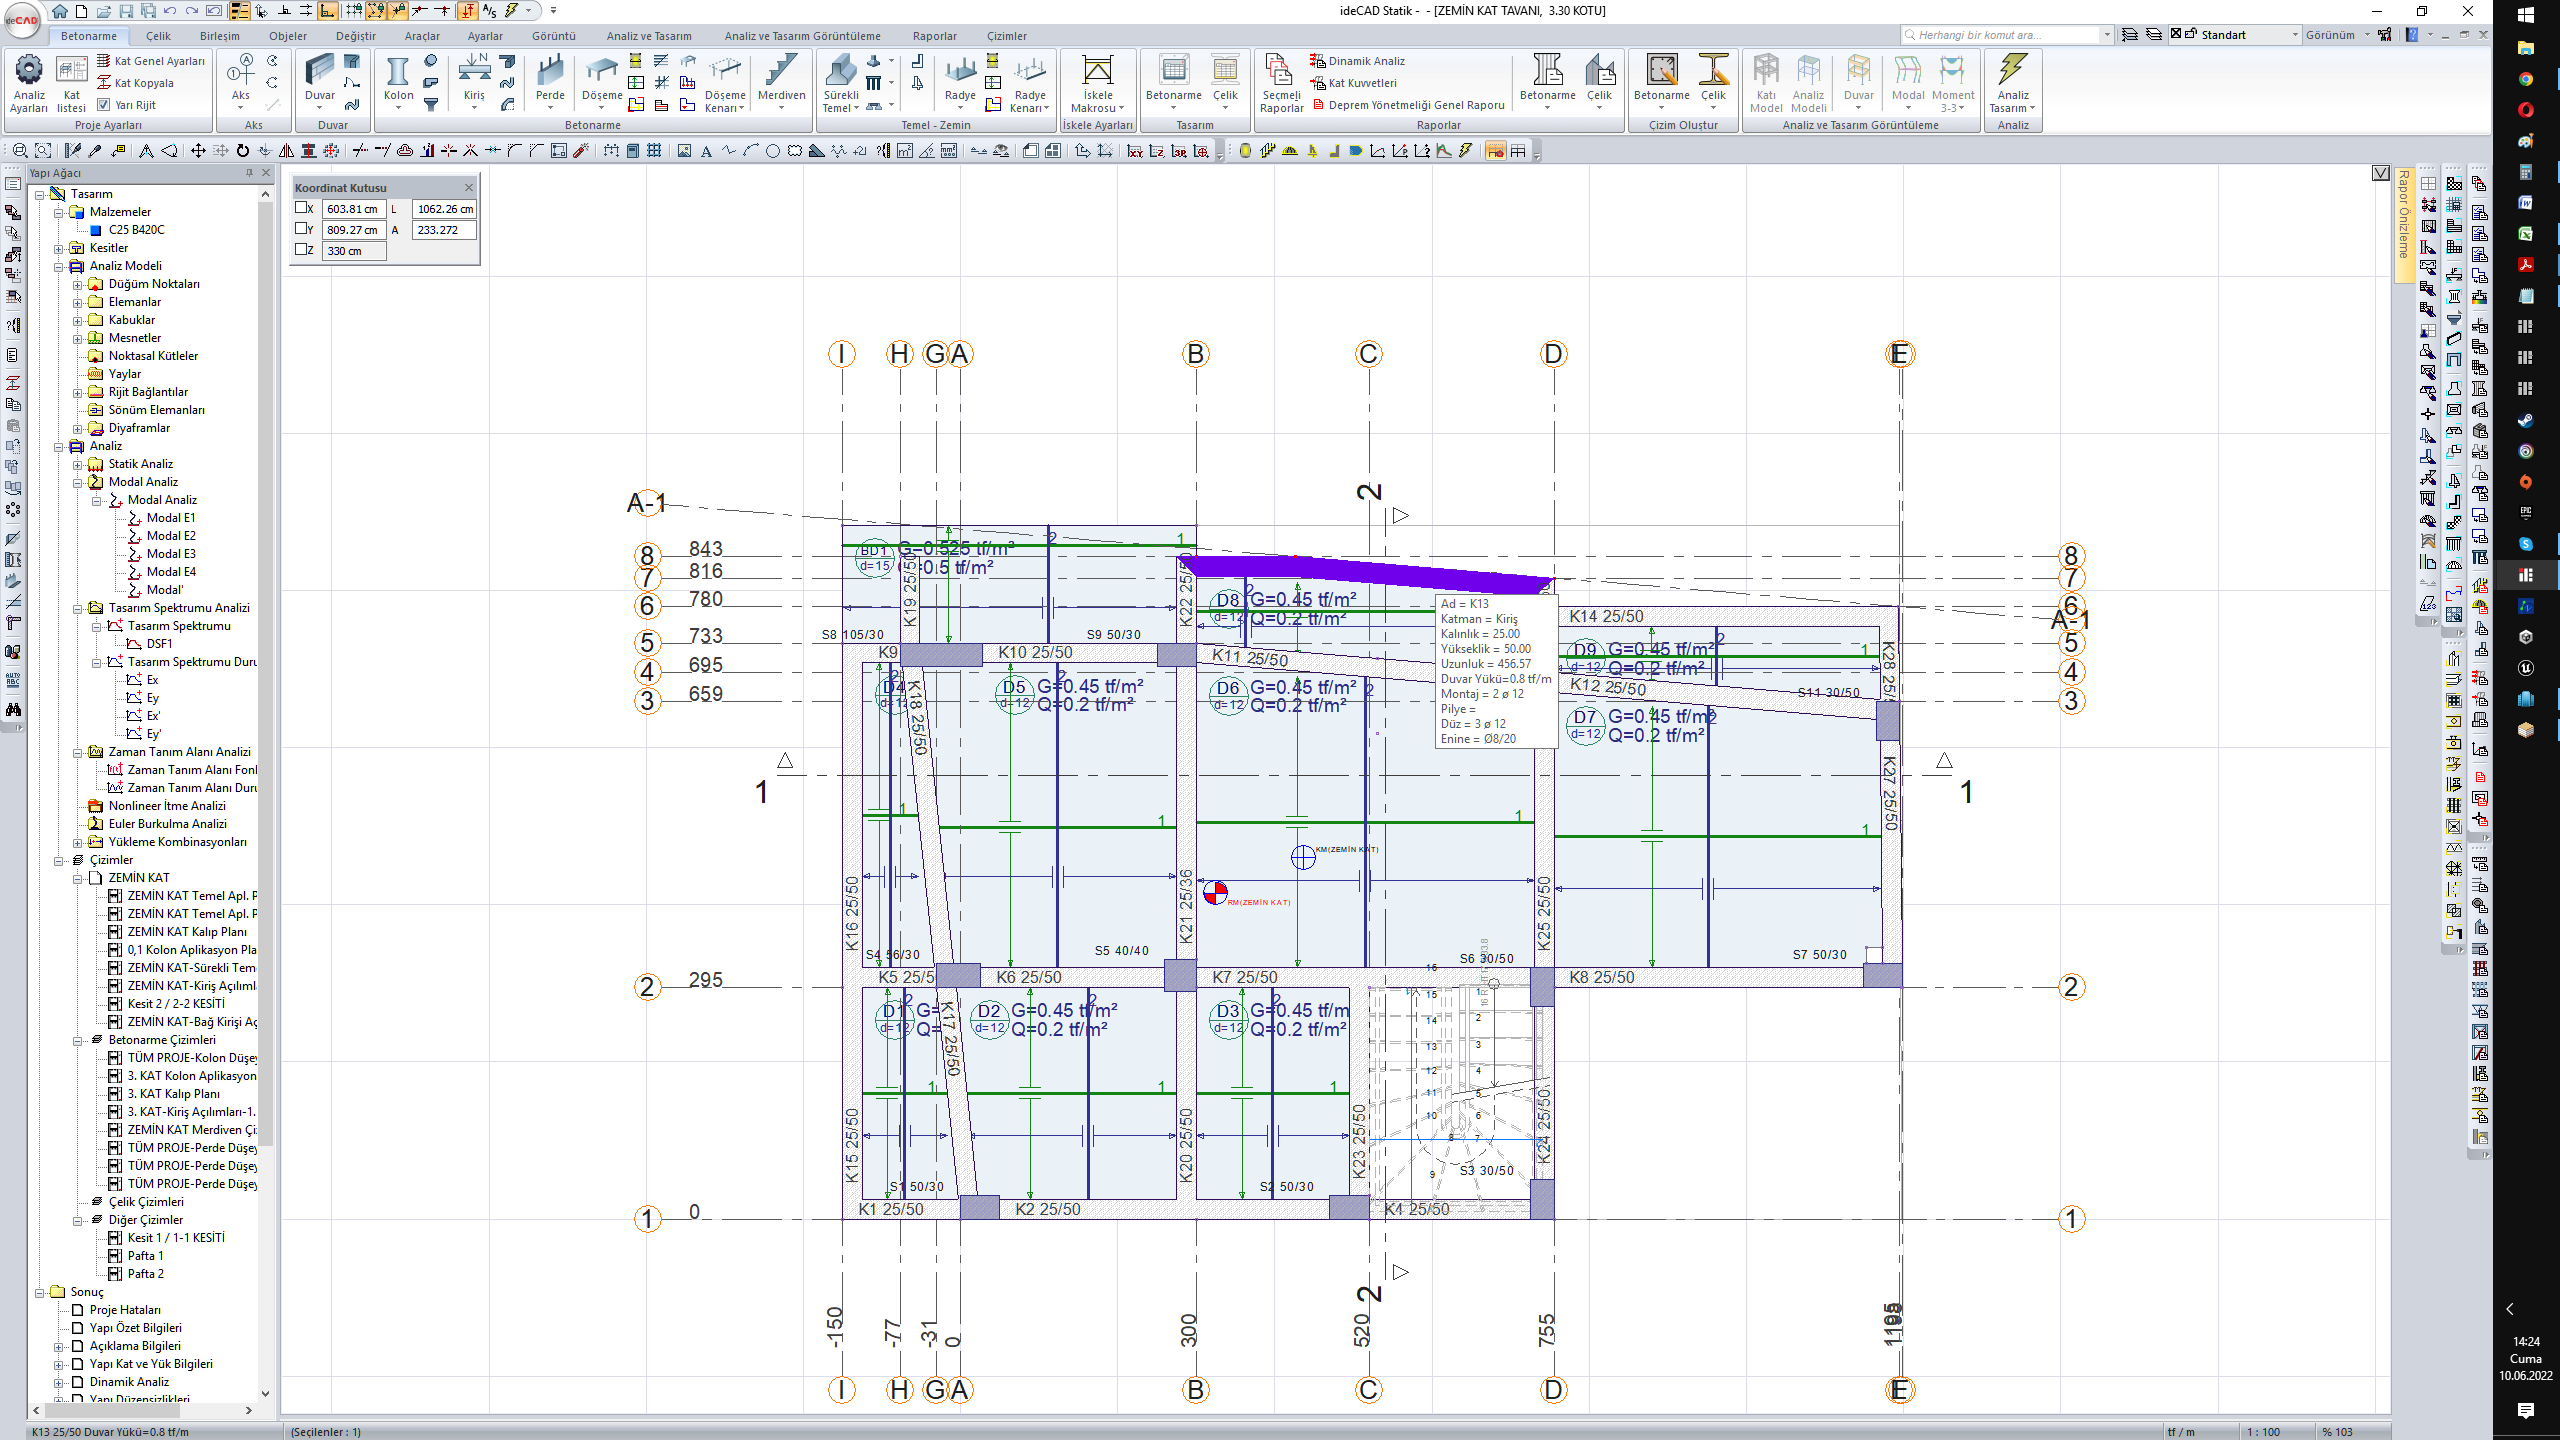Screen dimensions: 2560x1440
Task: Open the Sürekli Temel foundation tool
Action: coord(841,84)
